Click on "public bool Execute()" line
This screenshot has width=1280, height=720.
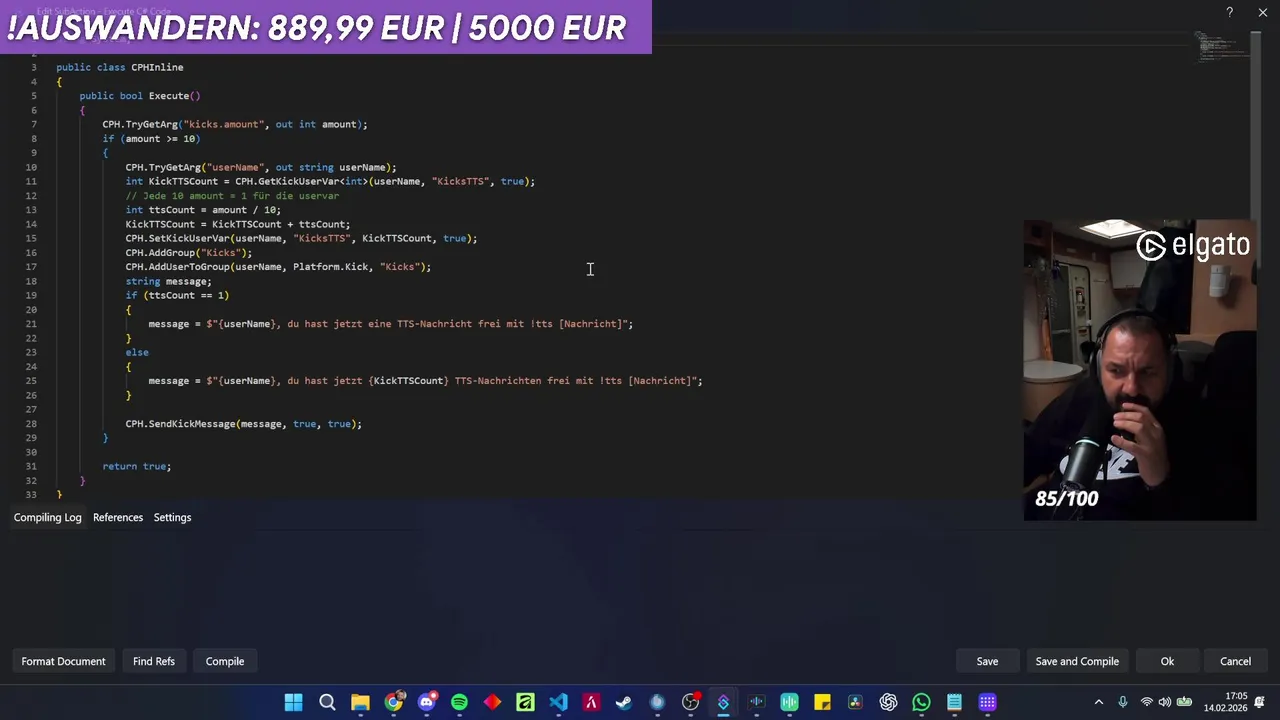point(140,96)
